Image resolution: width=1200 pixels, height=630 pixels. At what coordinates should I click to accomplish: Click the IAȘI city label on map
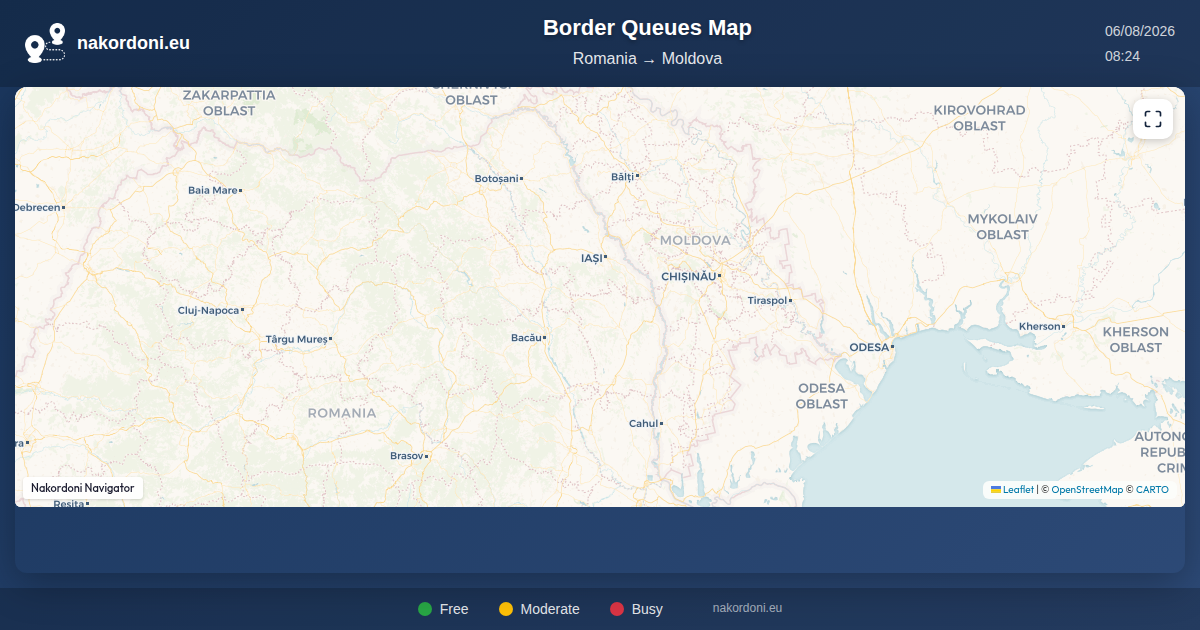[x=592, y=258]
